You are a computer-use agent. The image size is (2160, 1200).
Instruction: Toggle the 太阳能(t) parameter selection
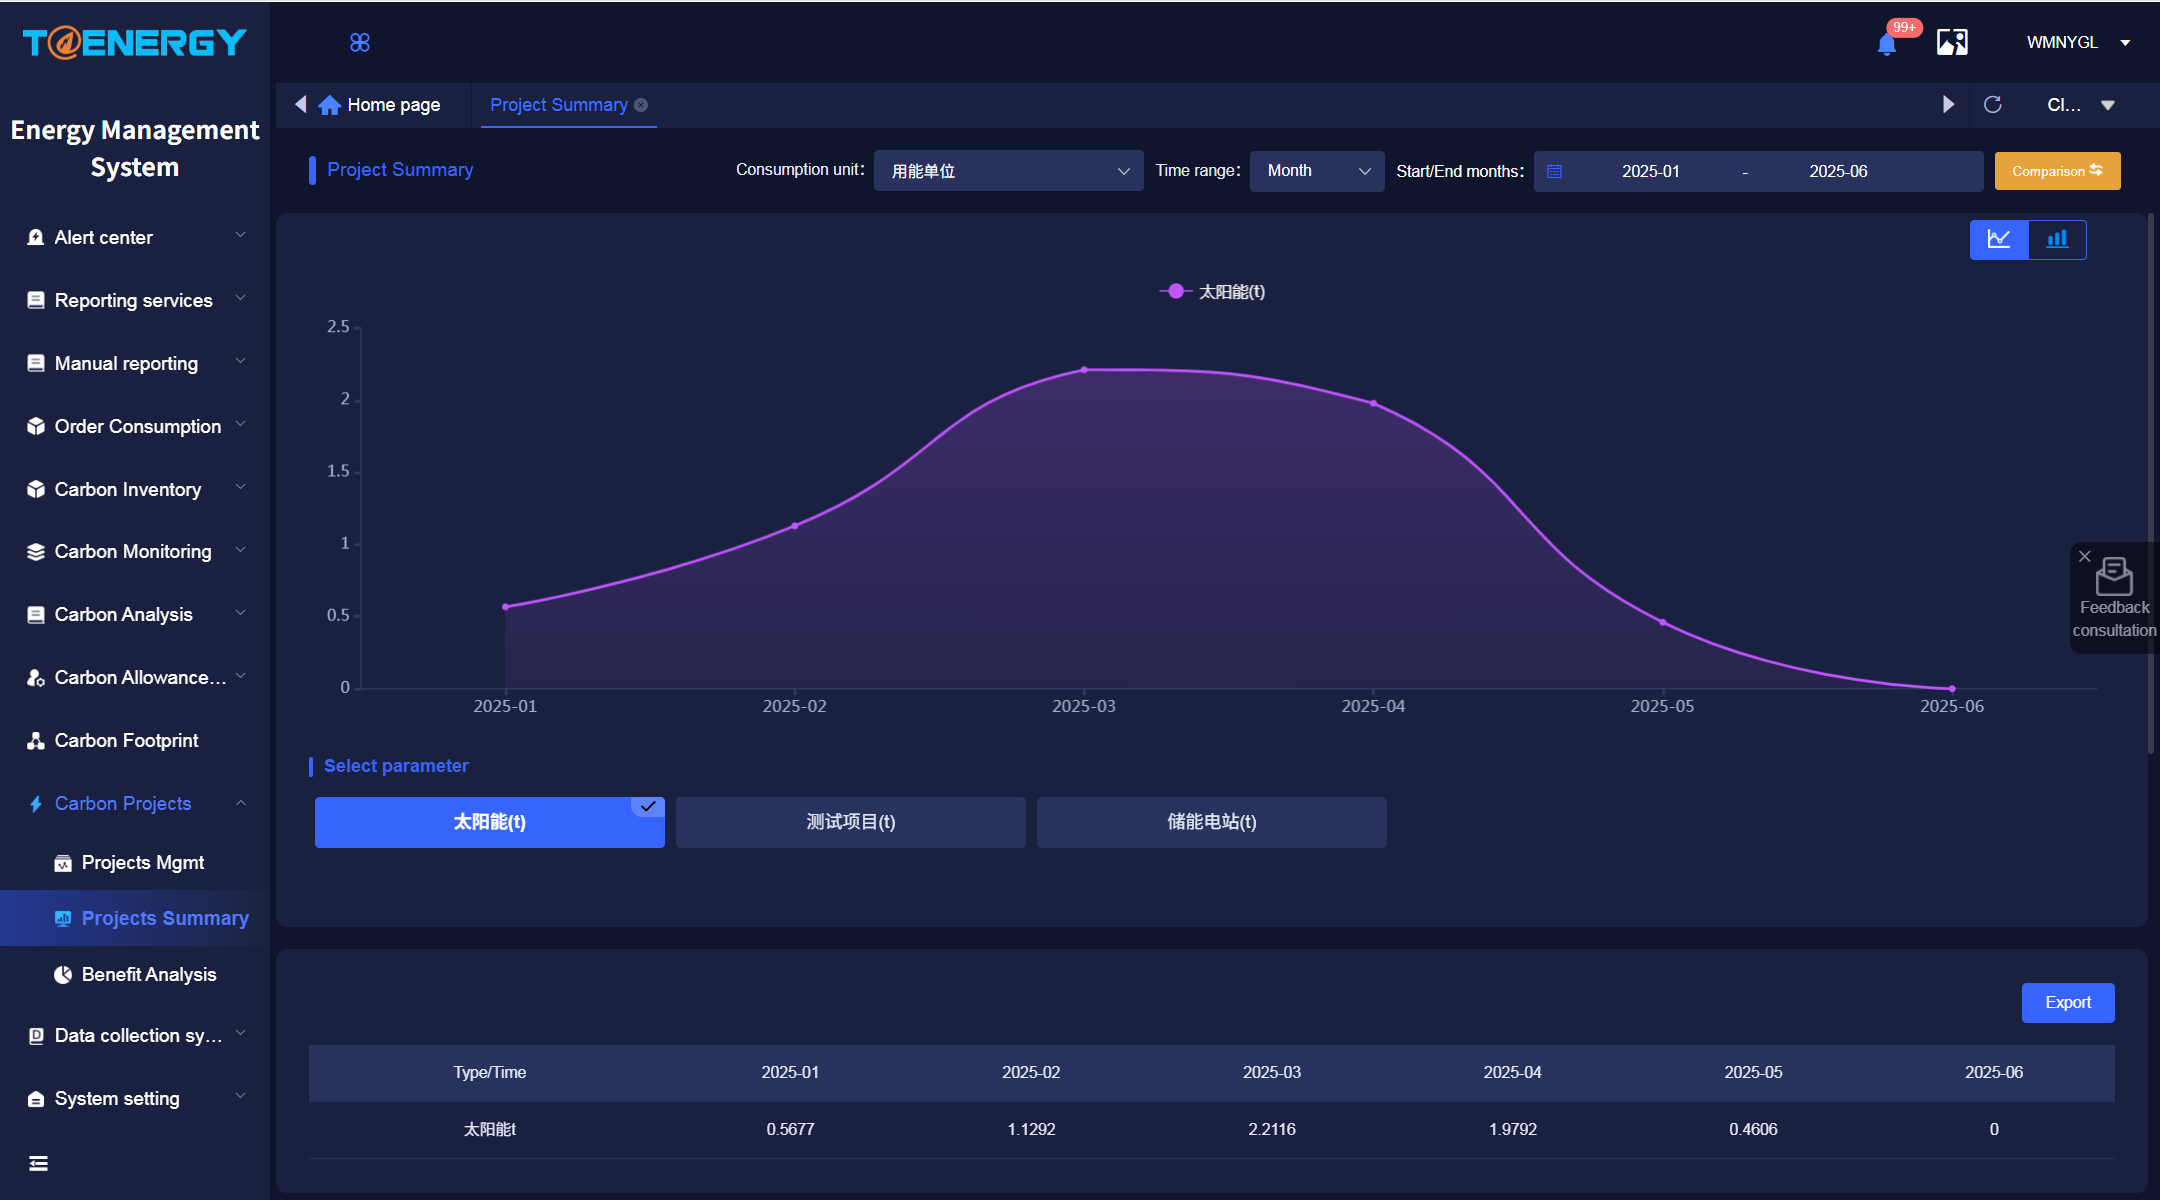click(x=490, y=822)
